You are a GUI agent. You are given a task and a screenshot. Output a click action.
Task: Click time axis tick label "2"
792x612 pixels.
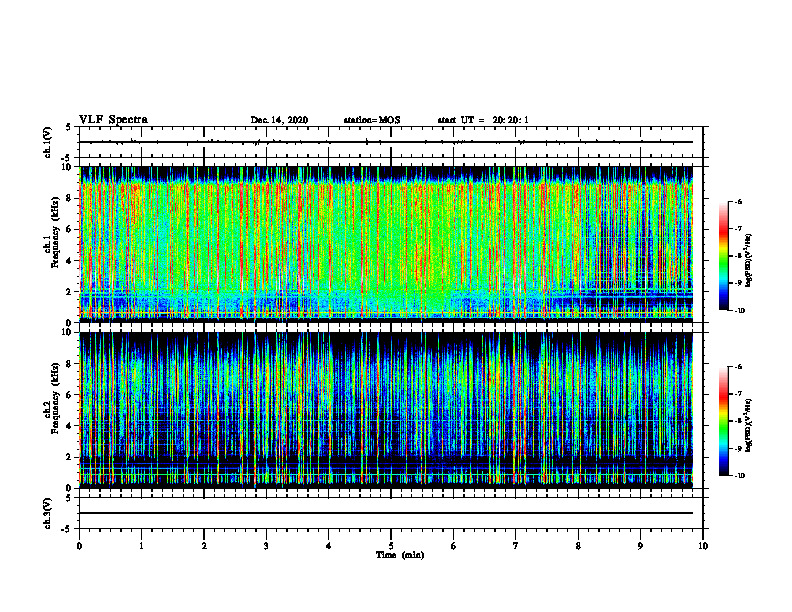(x=204, y=546)
